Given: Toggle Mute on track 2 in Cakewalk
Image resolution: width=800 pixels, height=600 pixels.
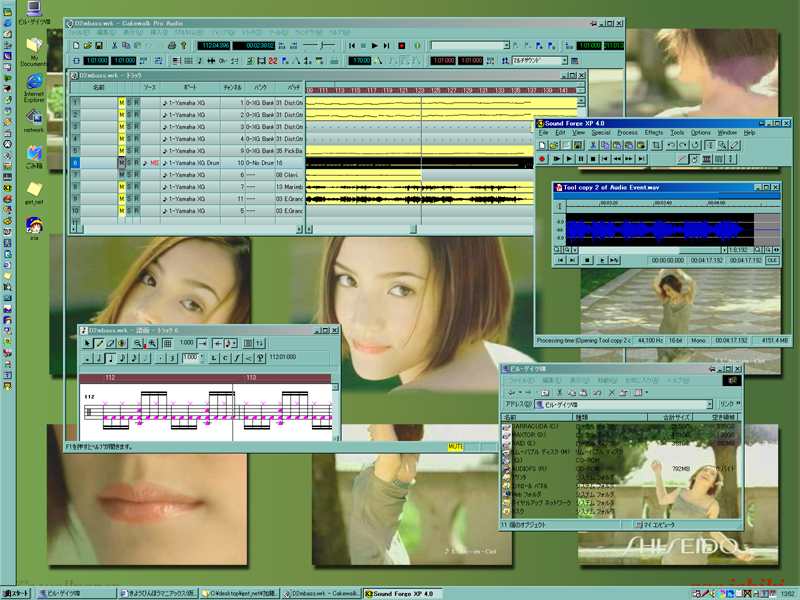Looking at the screenshot, I should pyautogui.click(x=121, y=115).
